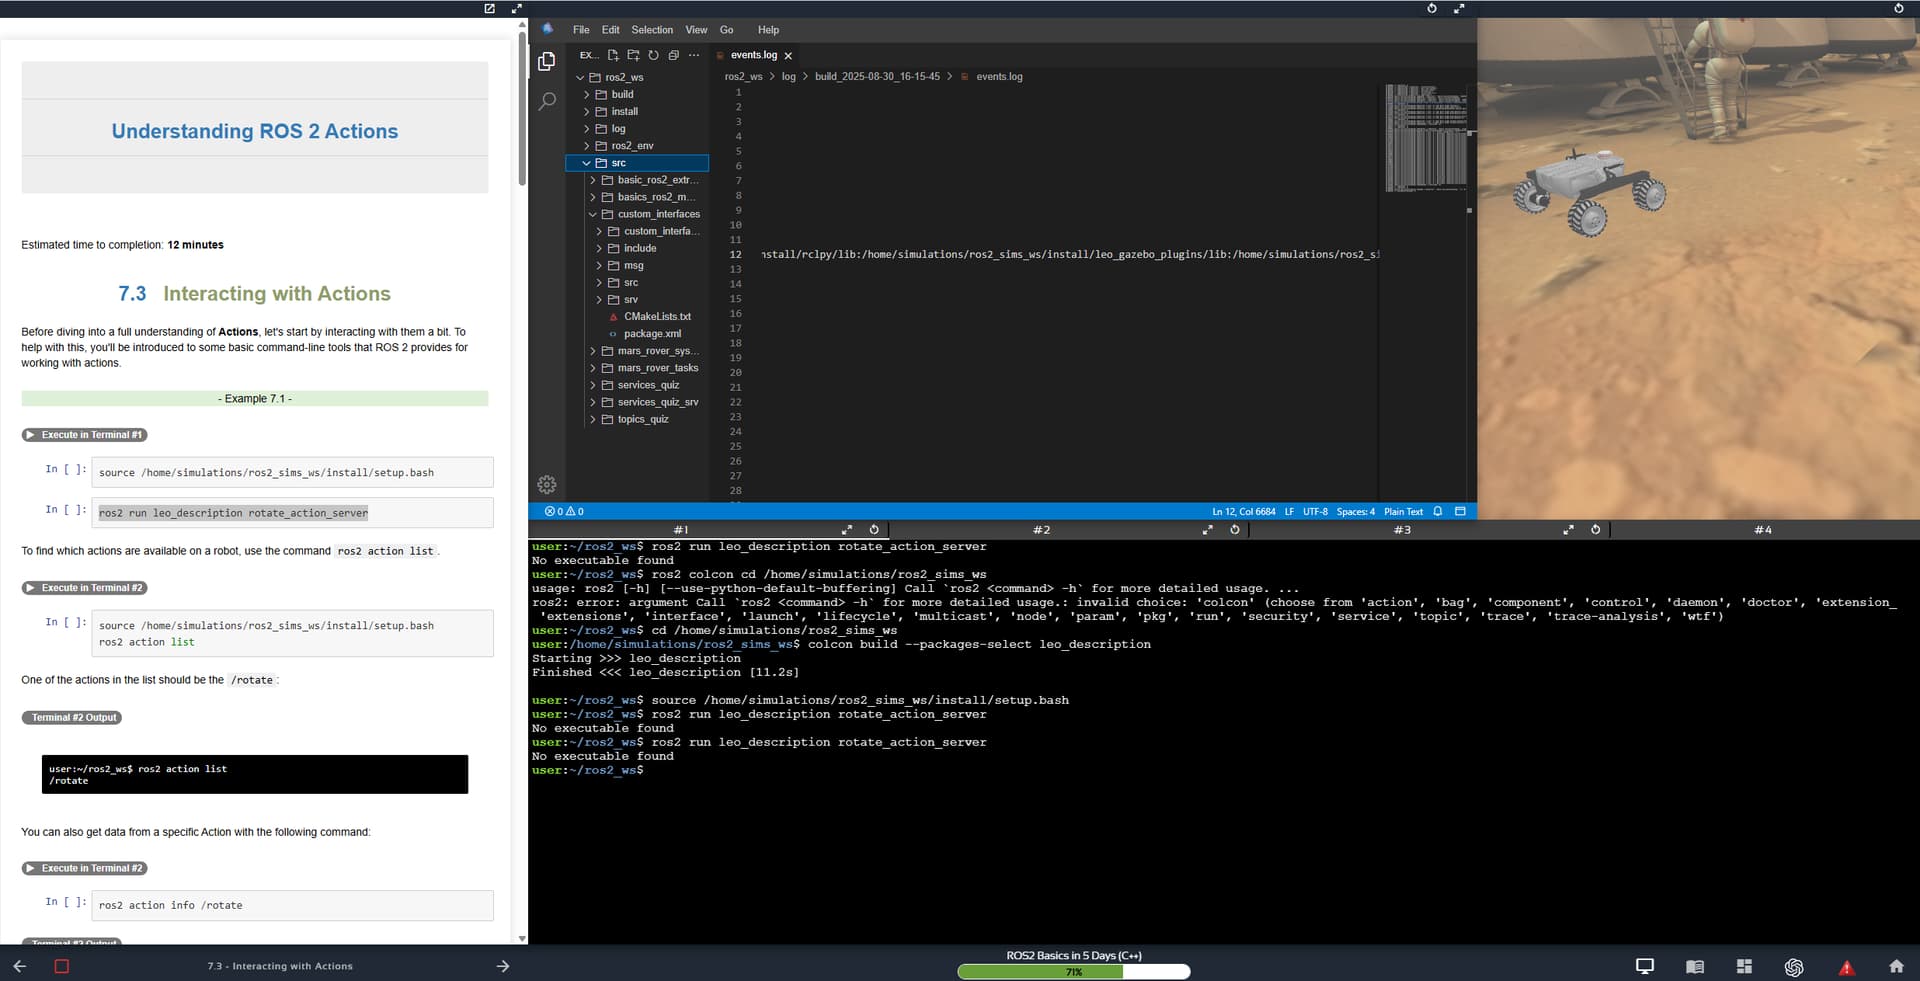This screenshot has width=1920, height=981.
Task: Click the New Folder icon in explorer
Action: coord(633,55)
